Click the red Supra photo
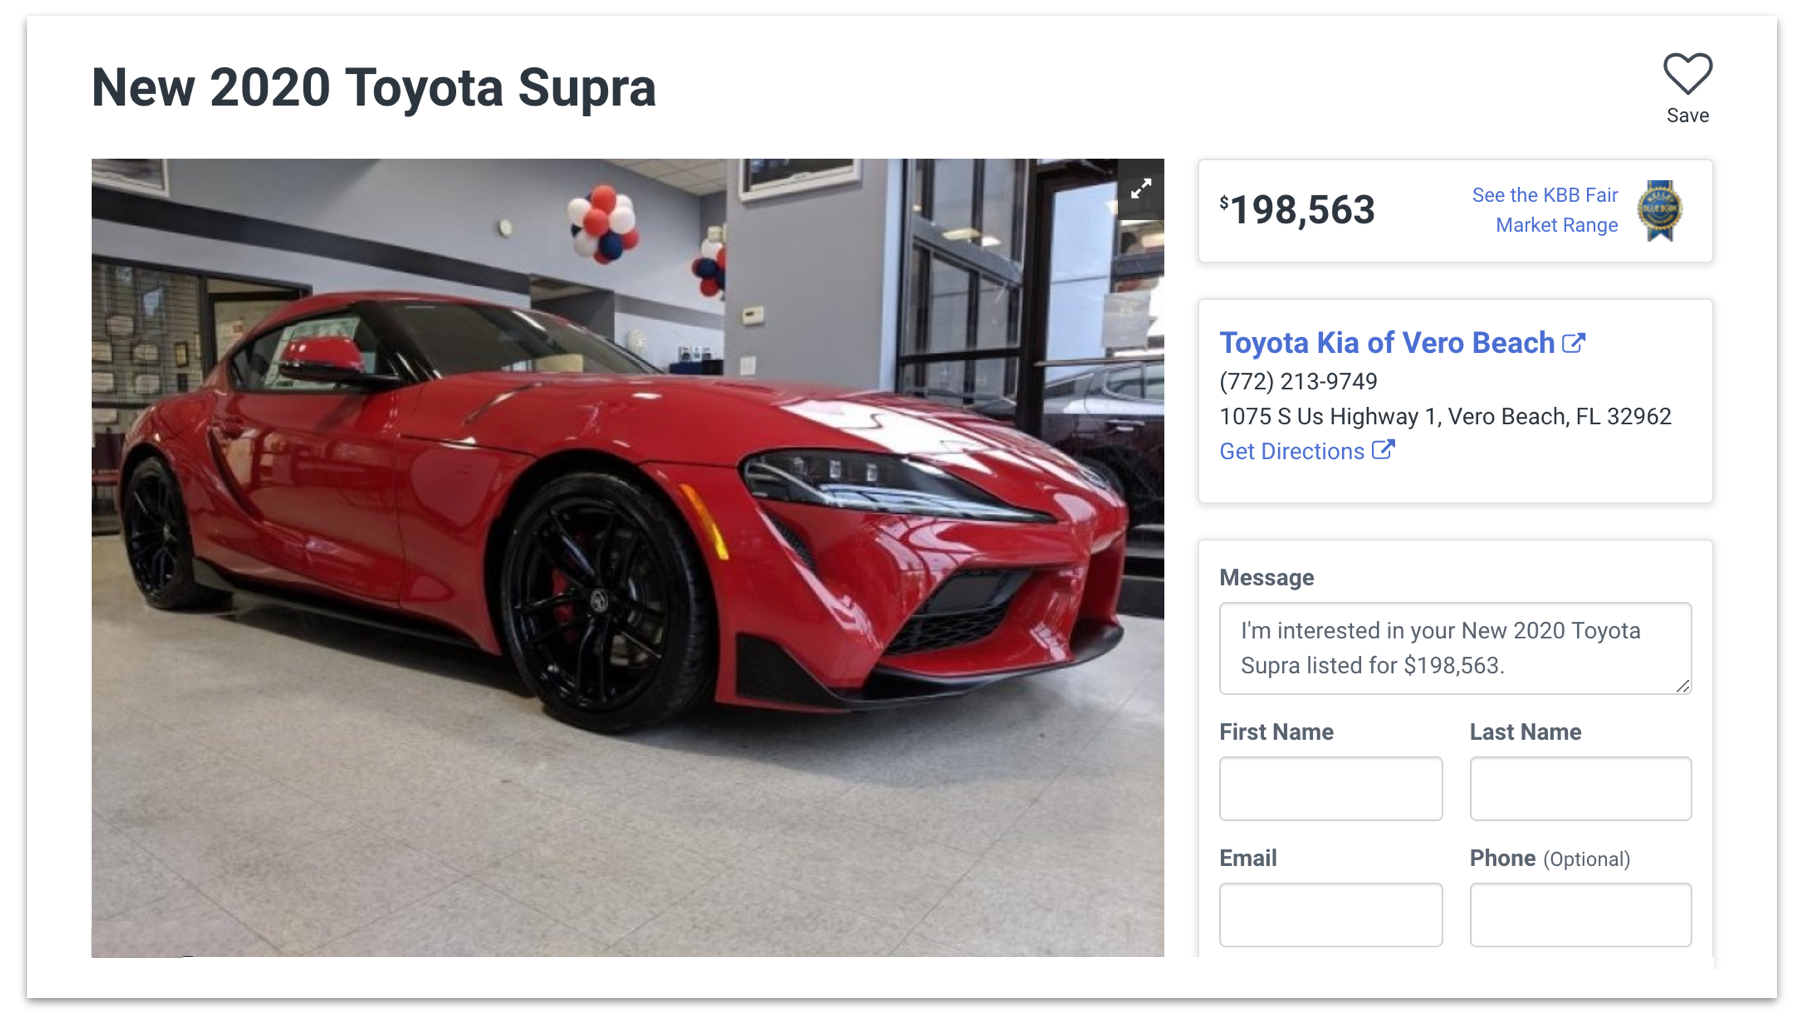 pos(627,557)
